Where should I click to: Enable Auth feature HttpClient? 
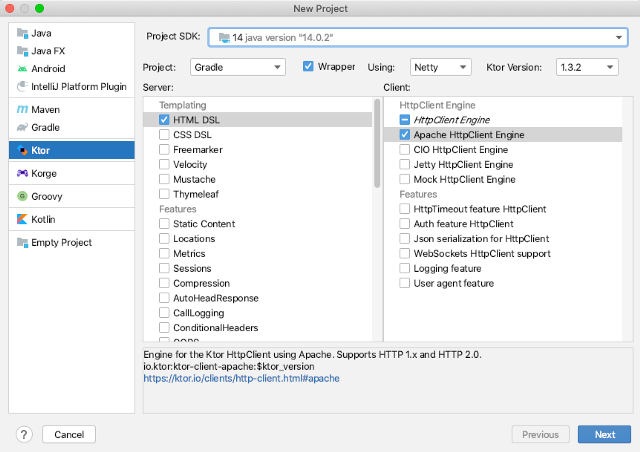coord(404,223)
